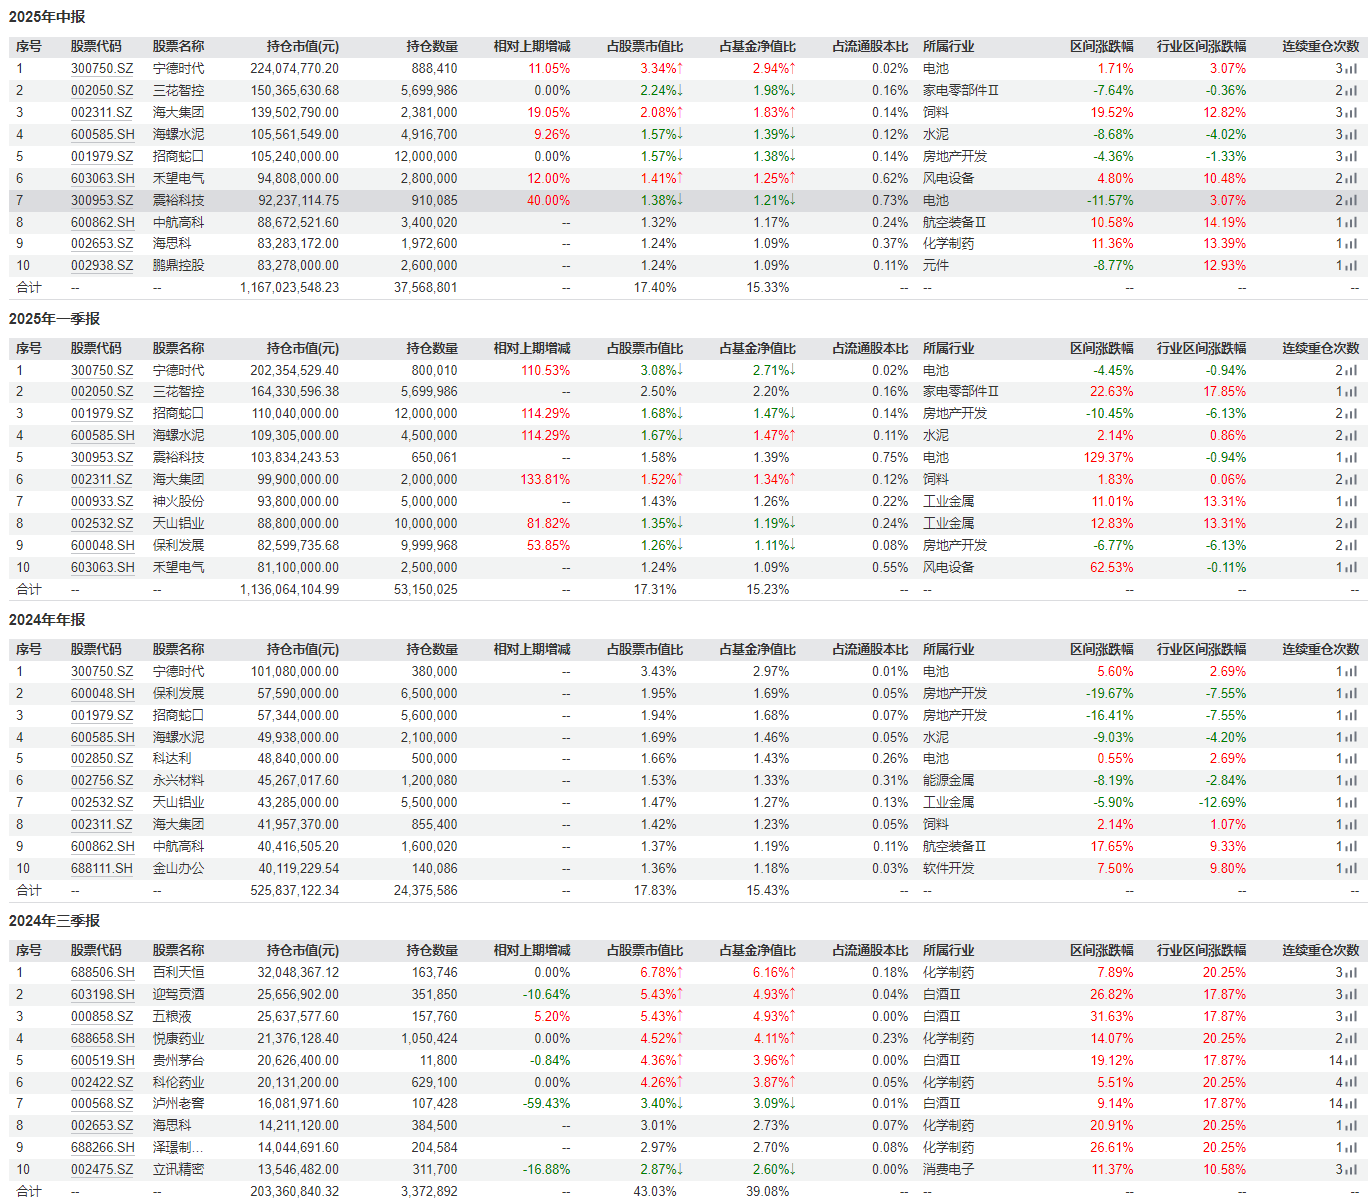Click 持仓市值(元) column header under 2025年中报
This screenshot has width=1368, height=1201.
(303, 47)
